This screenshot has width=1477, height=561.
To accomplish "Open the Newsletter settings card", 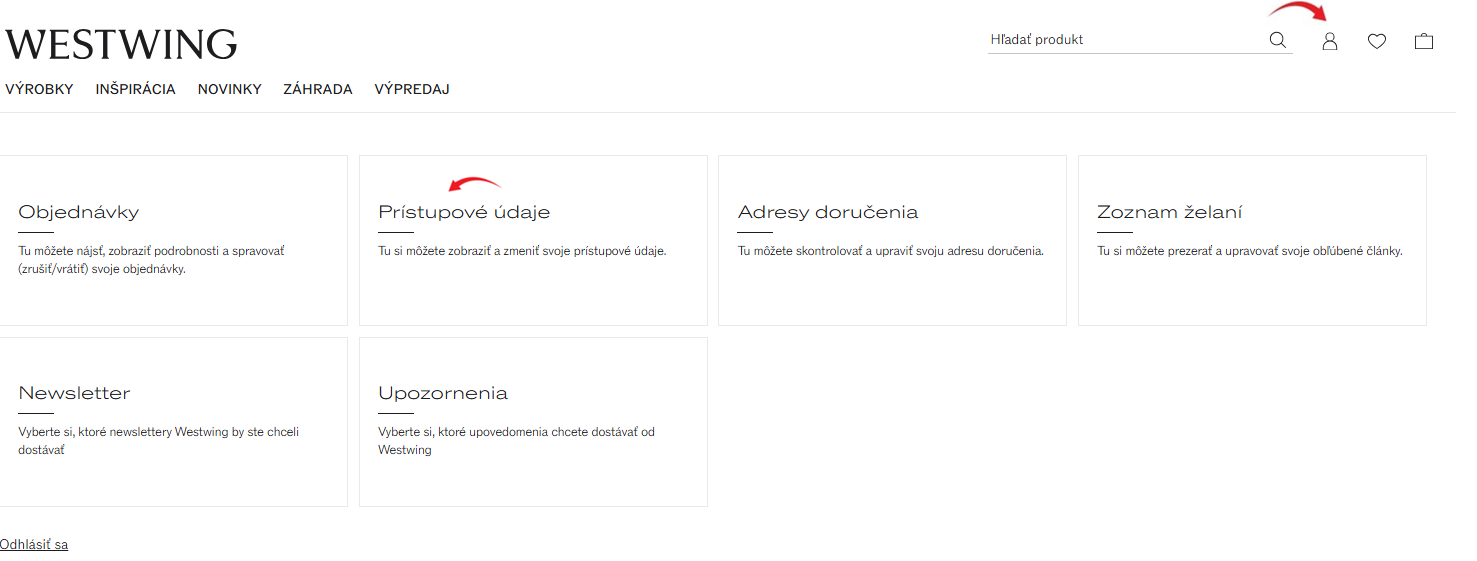I will (173, 421).
